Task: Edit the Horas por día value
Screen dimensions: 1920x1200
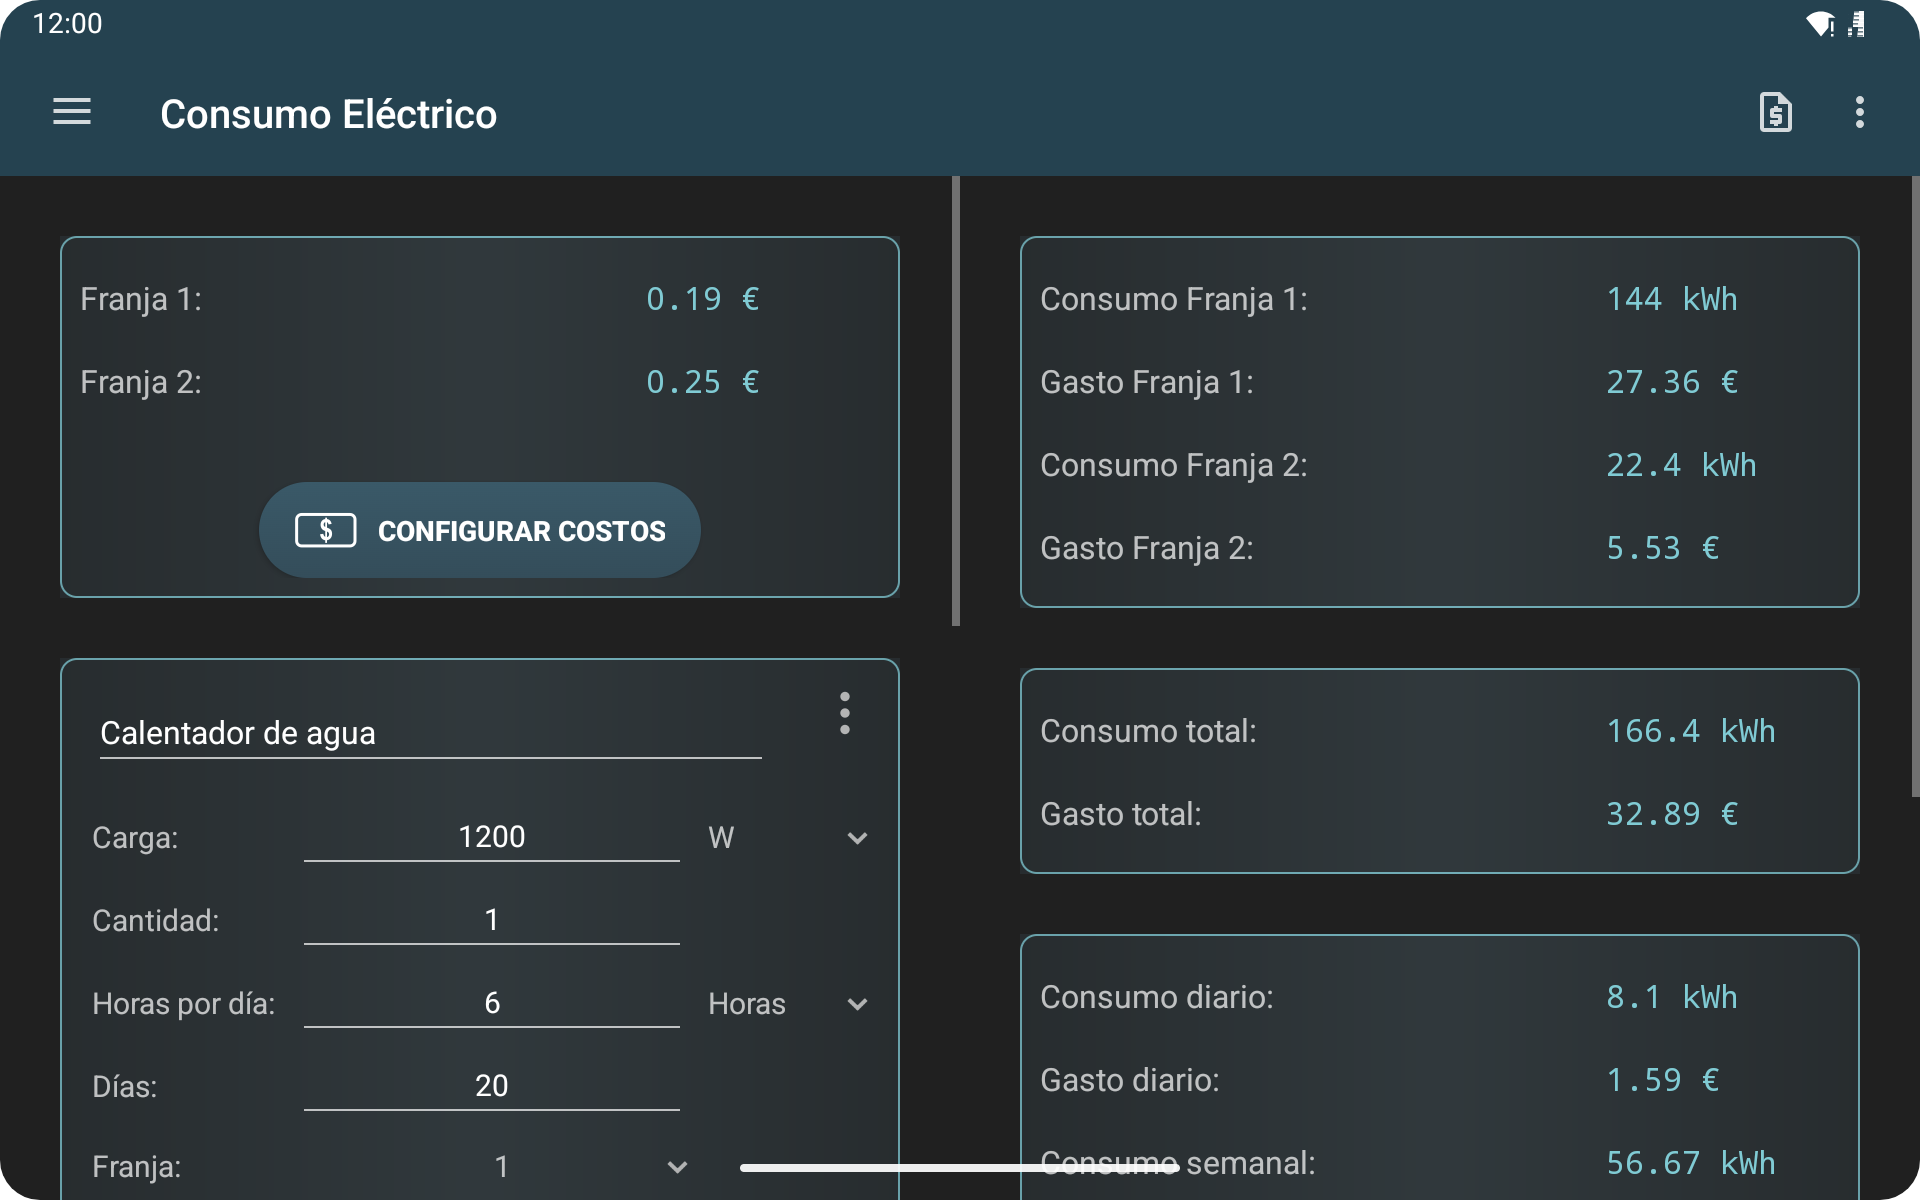Action: 491,1003
